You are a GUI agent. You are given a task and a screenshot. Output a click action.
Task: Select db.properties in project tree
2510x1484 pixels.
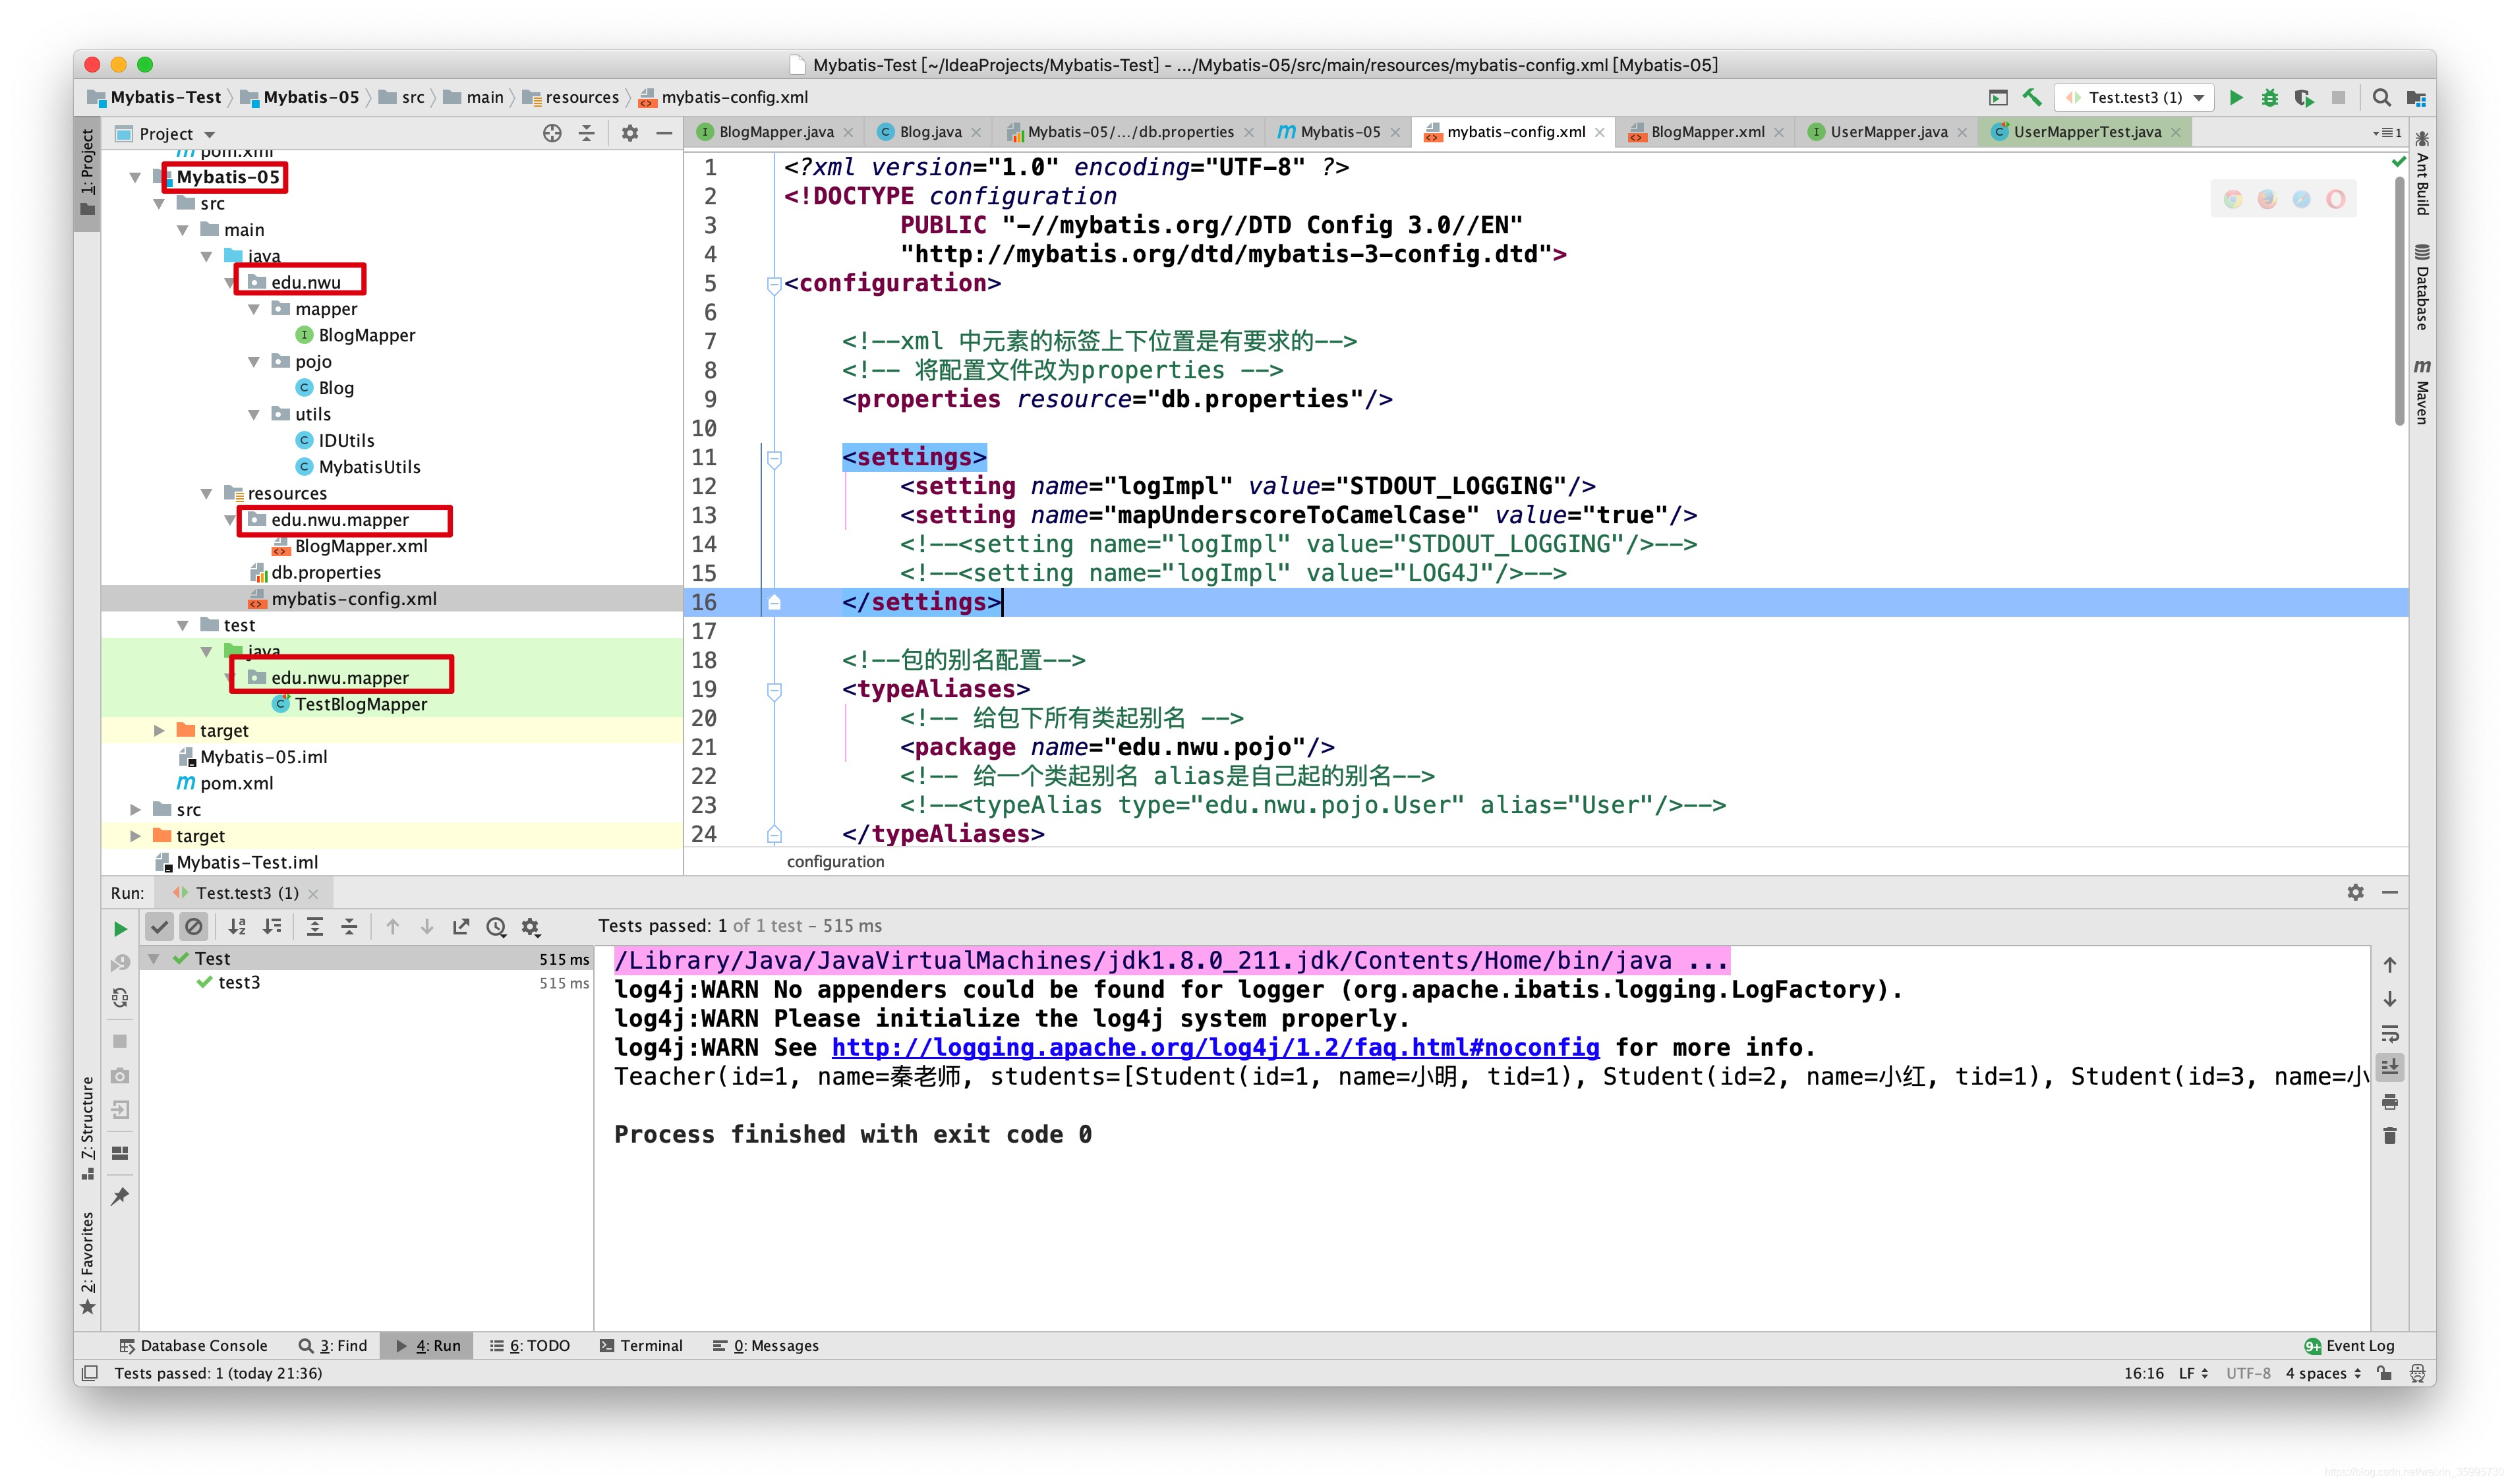(x=325, y=572)
